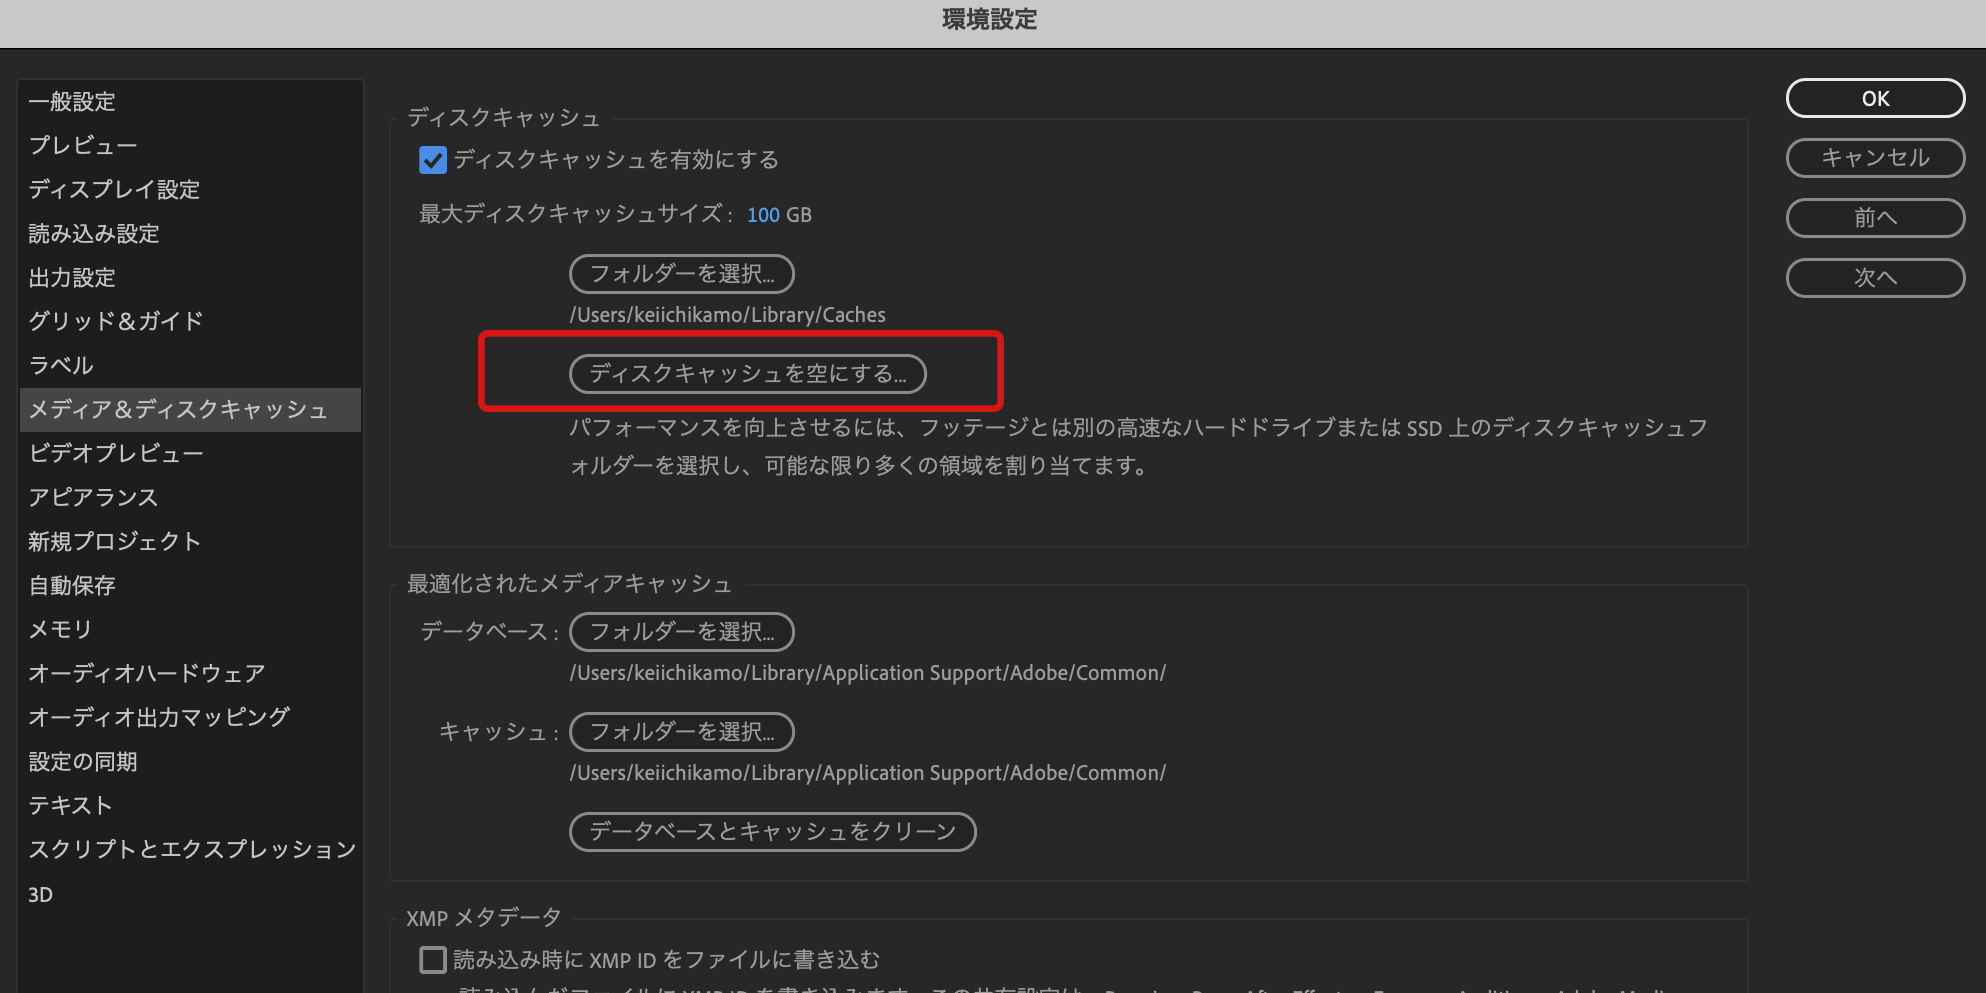Open the 自動保存 settings
The width and height of the screenshot is (1986, 993).
[70, 585]
